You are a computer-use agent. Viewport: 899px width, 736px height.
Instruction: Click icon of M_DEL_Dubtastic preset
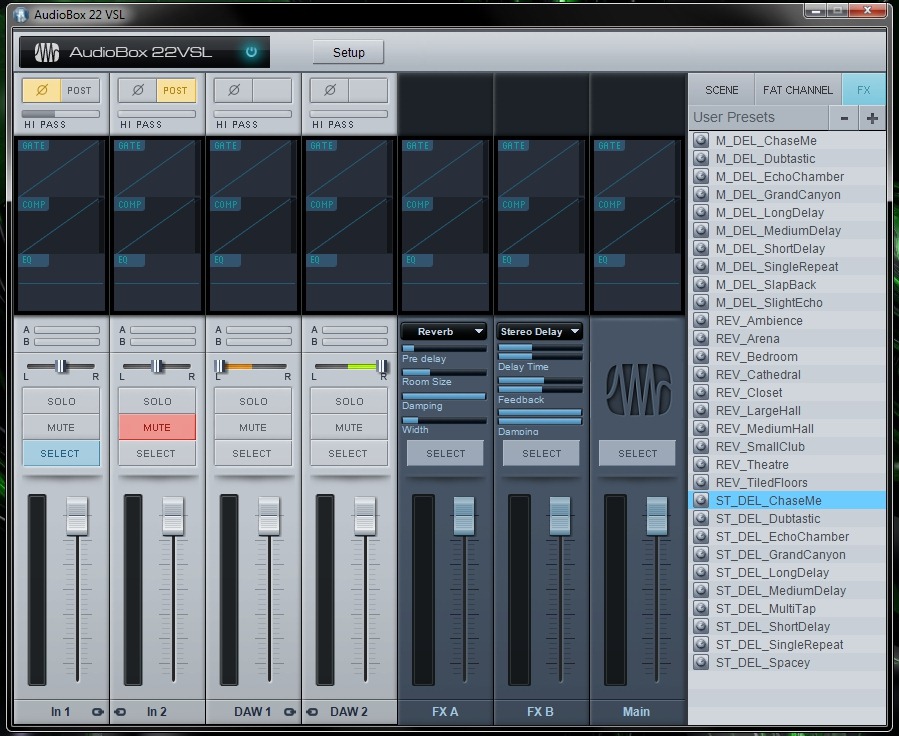click(x=701, y=158)
